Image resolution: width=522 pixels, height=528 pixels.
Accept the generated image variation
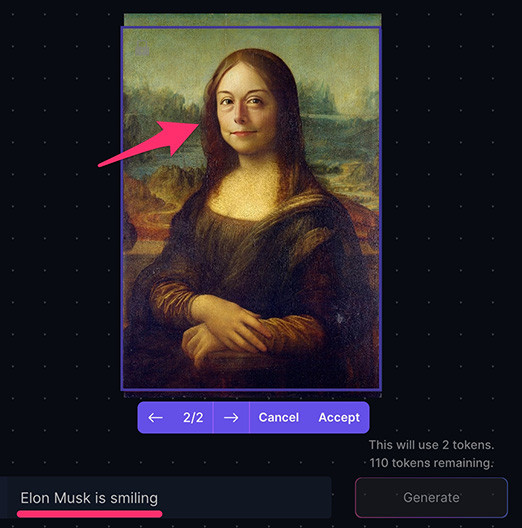[x=339, y=418]
